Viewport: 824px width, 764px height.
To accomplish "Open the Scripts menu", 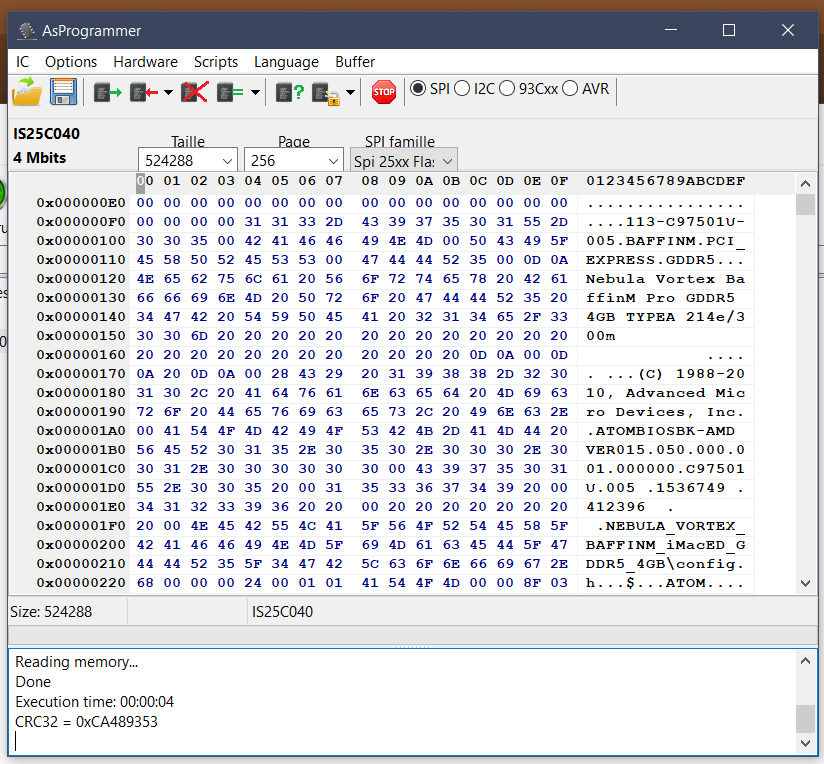I will pos(216,62).
